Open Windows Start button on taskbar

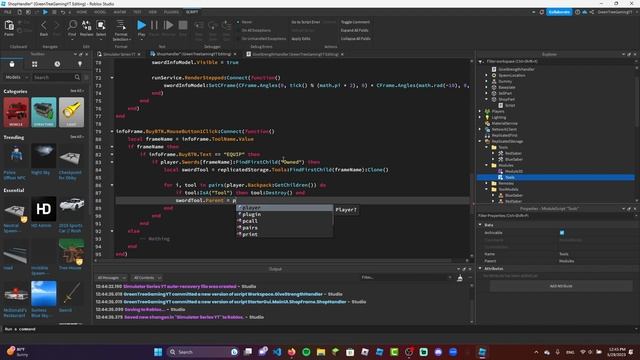[158, 352]
